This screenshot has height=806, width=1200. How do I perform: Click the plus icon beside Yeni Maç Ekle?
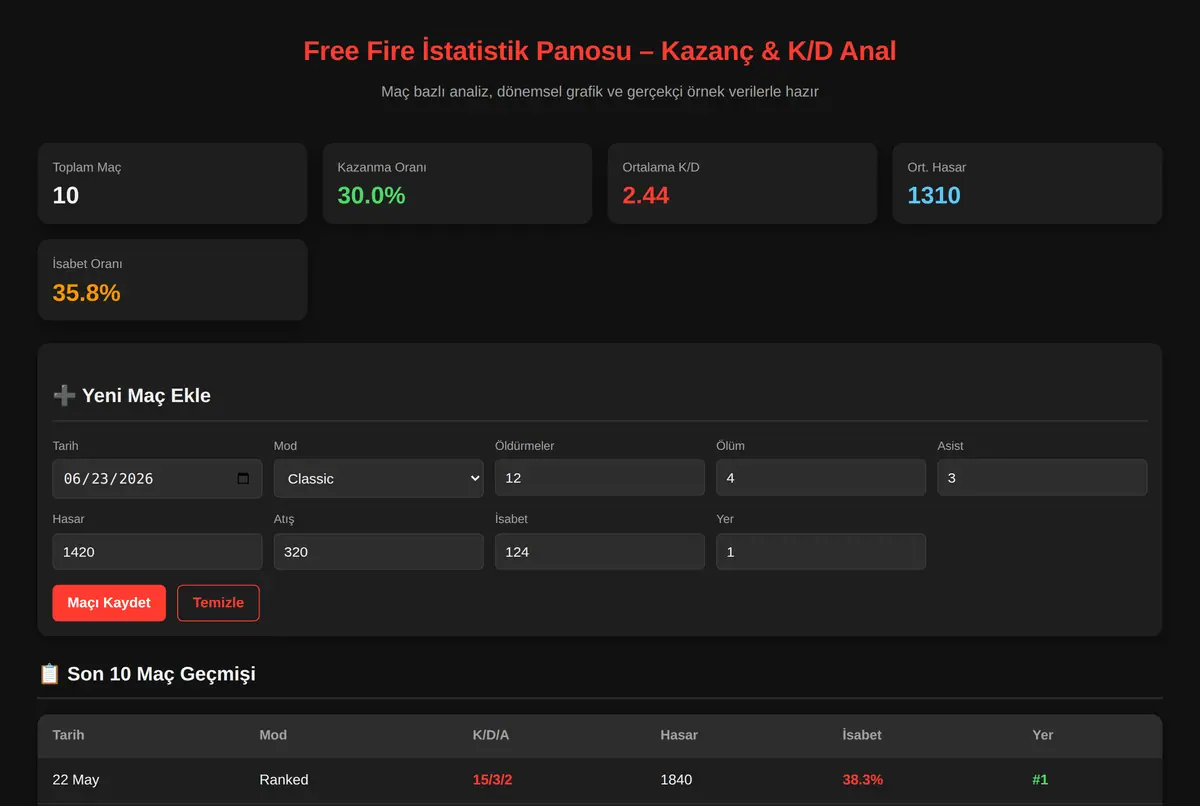(64, 396)
